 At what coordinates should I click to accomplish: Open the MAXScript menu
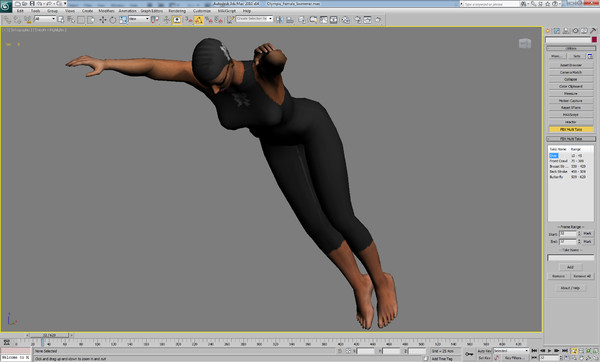(x=227, y=11)
